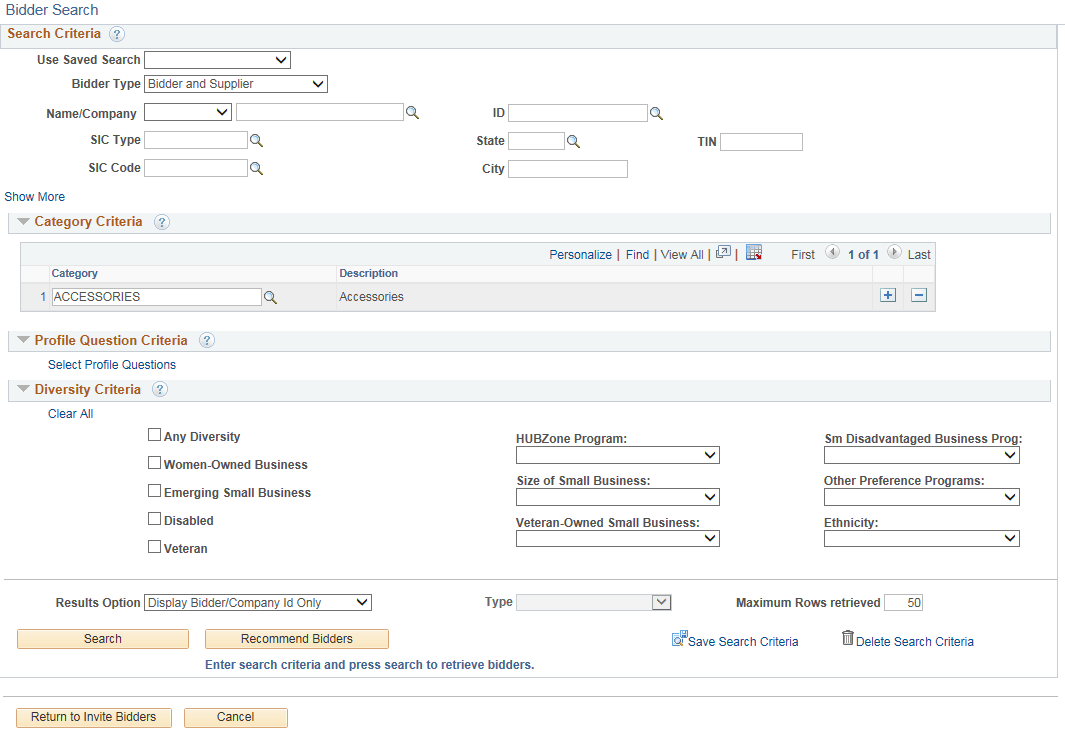
Task: Enable the Women-Owned Business checkbox
Action: tap(155, 464)
